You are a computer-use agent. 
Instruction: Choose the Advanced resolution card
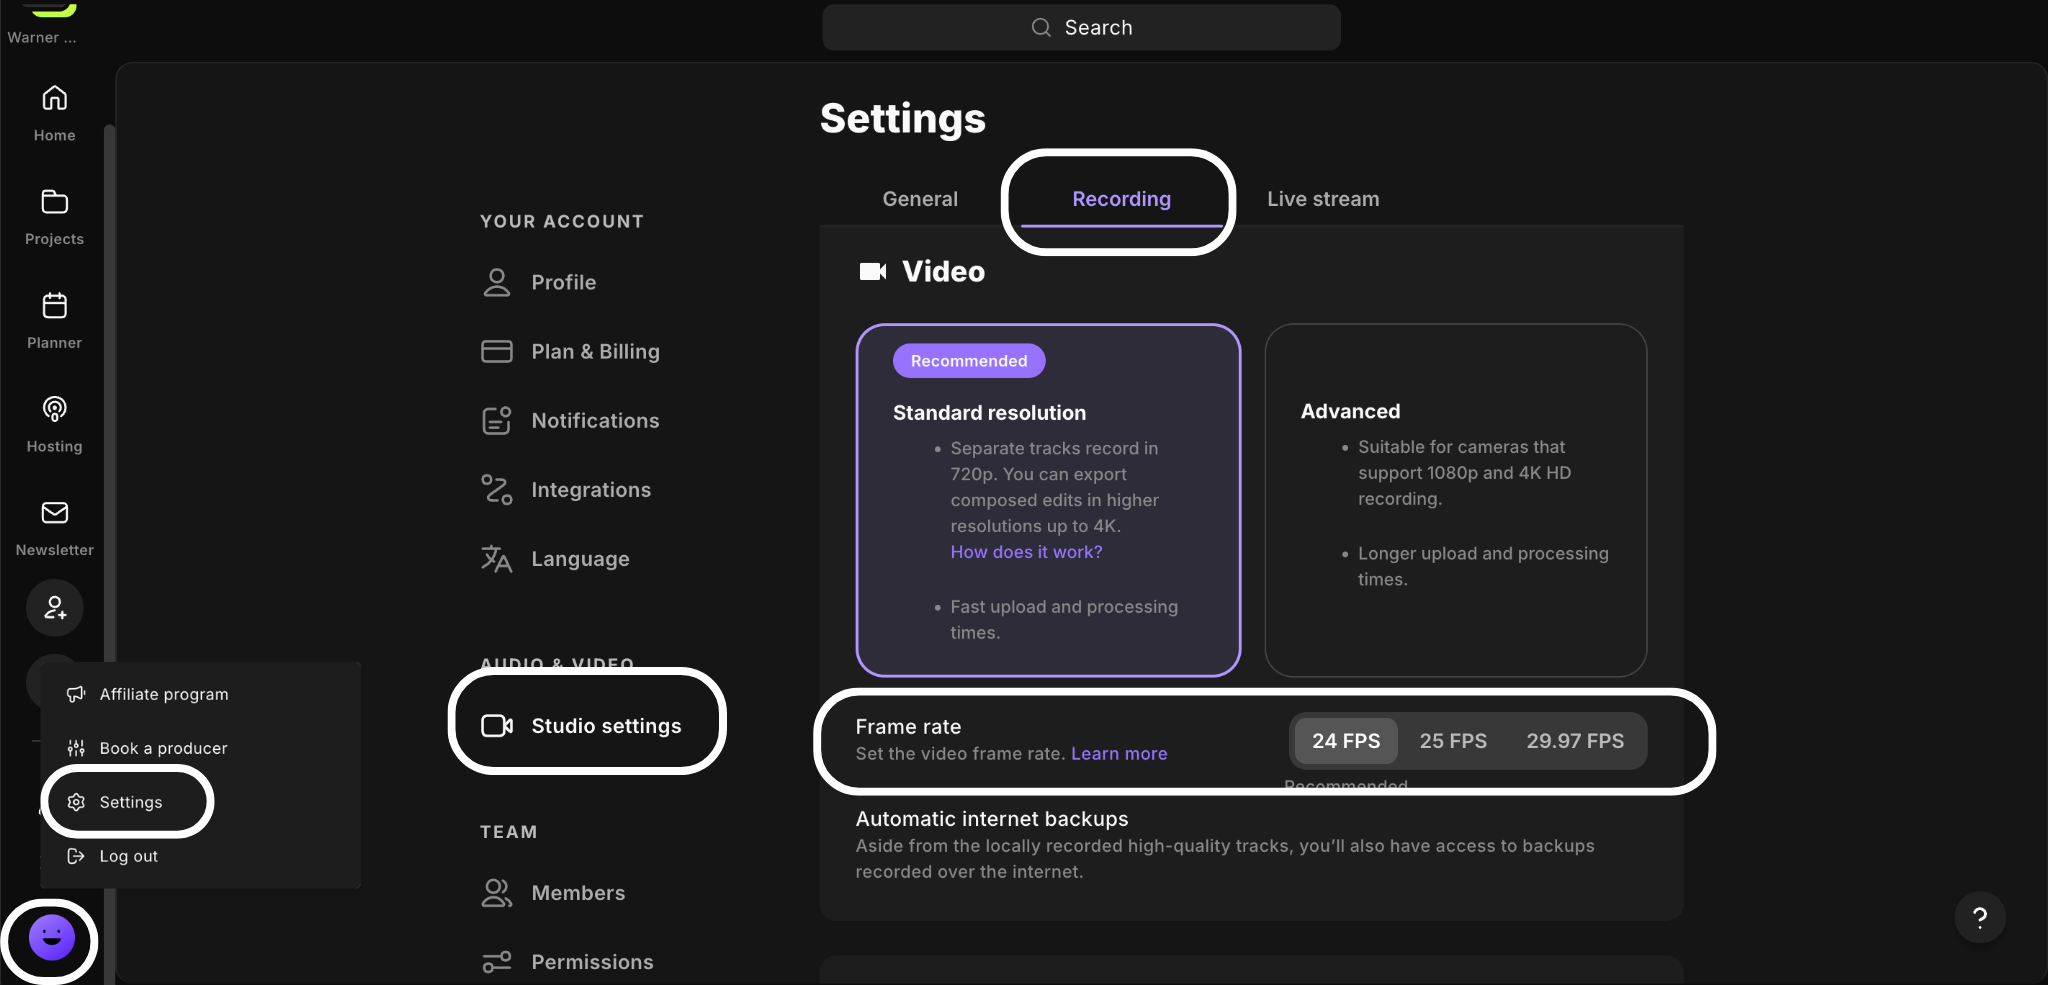tap(1455, 500)
